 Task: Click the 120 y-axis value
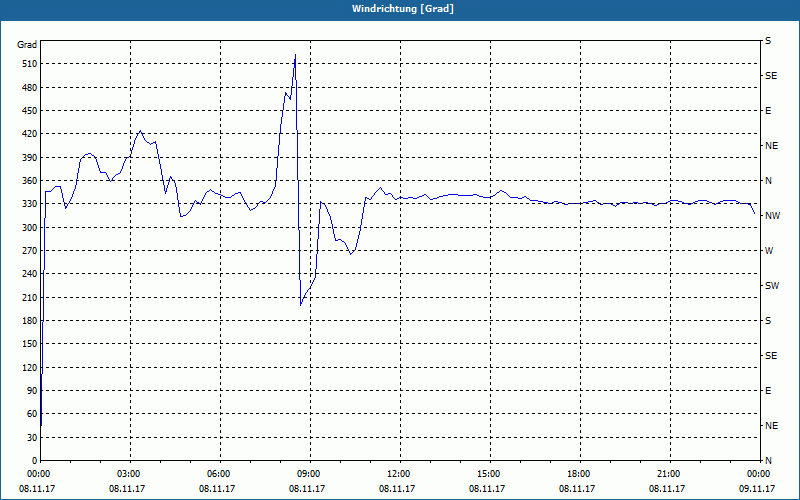[x=31, y=367]
